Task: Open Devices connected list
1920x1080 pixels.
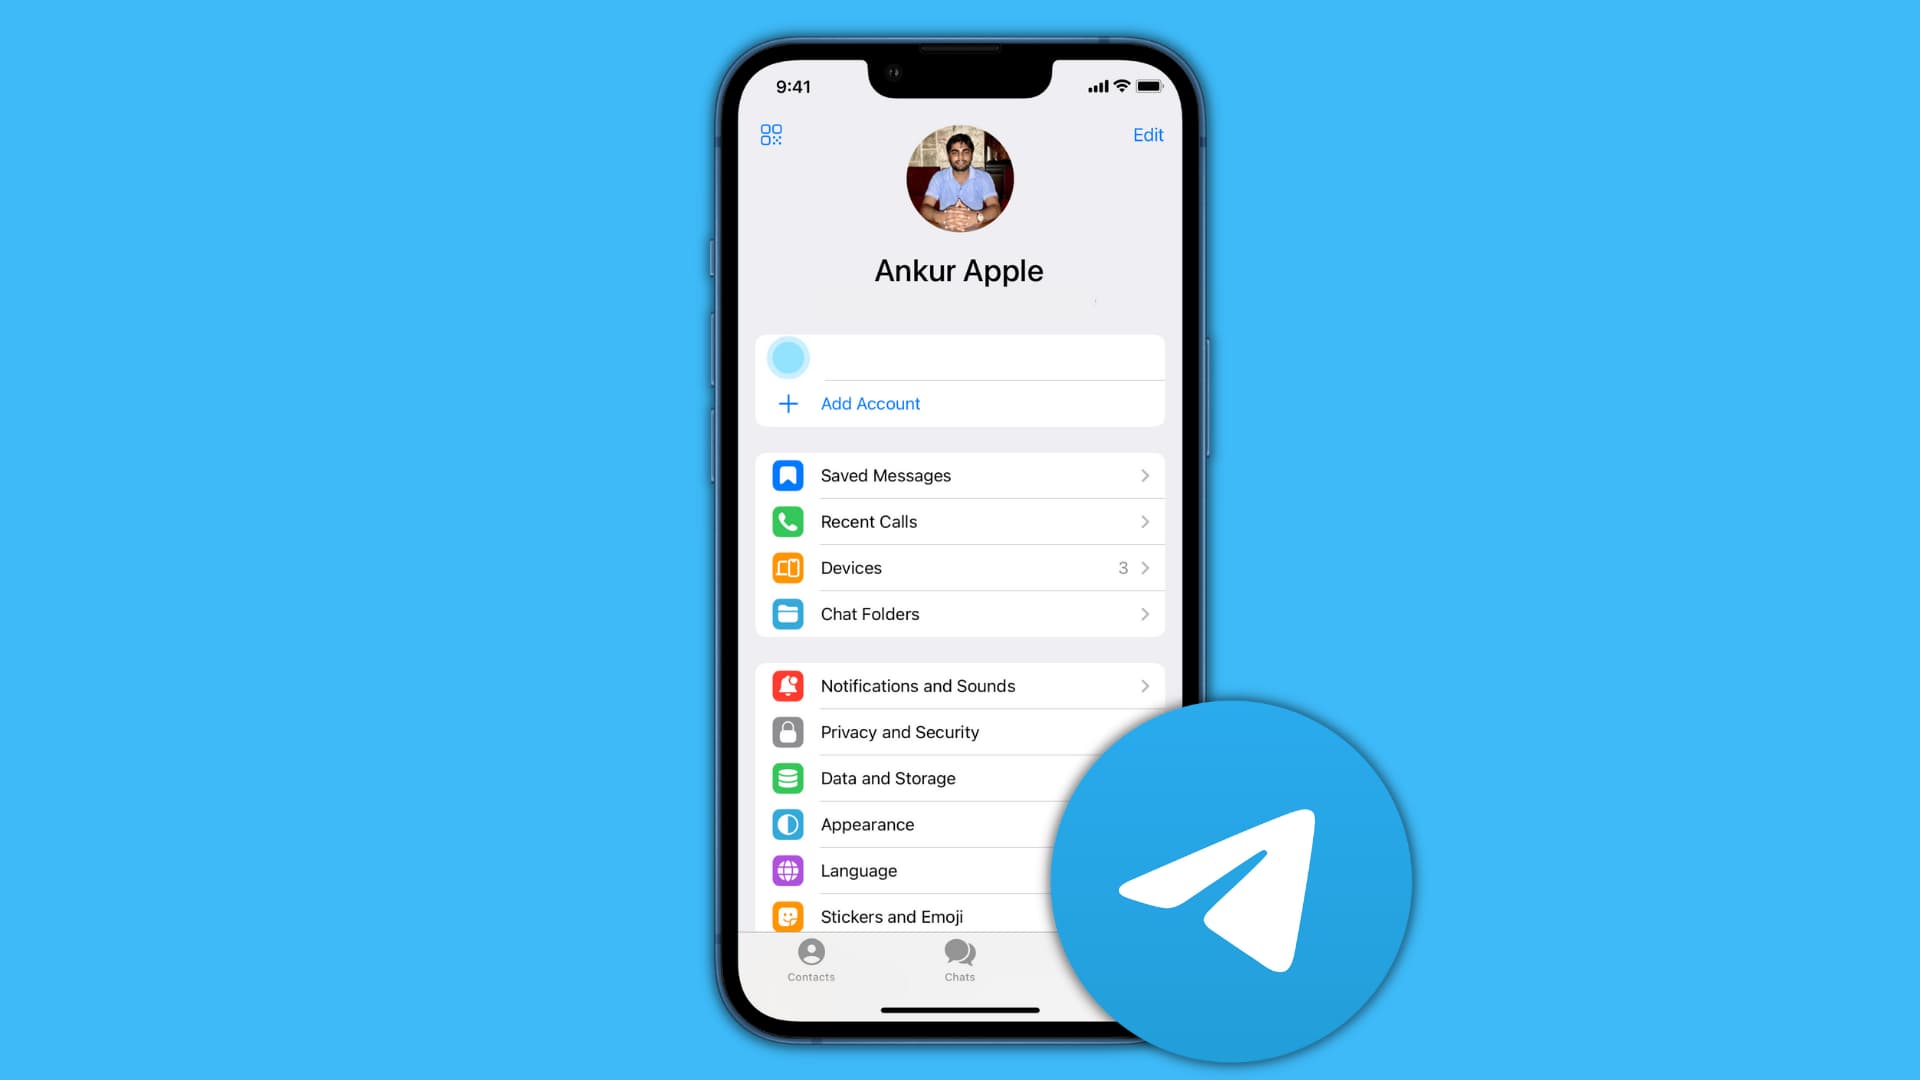Action: point(960,567)
